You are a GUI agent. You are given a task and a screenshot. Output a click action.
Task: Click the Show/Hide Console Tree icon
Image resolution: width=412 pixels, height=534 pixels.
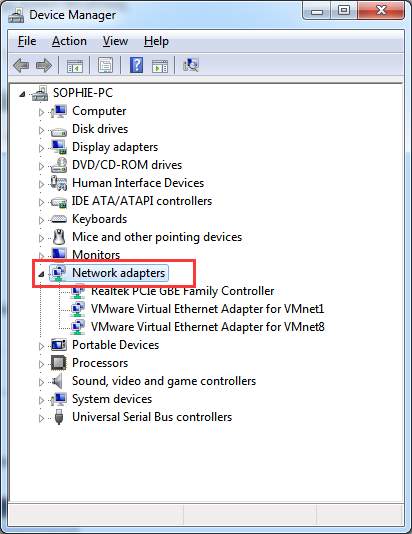(x=75, y=65)
